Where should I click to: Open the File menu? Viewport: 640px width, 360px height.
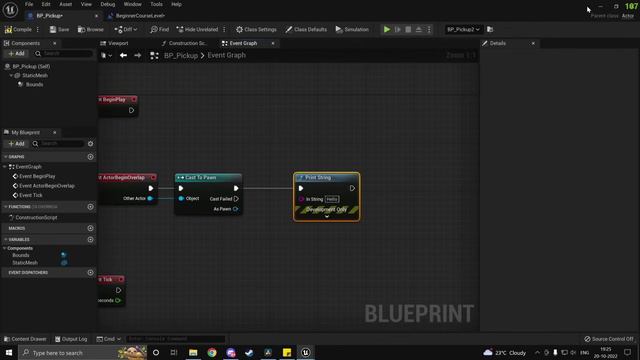pos(29,4)
